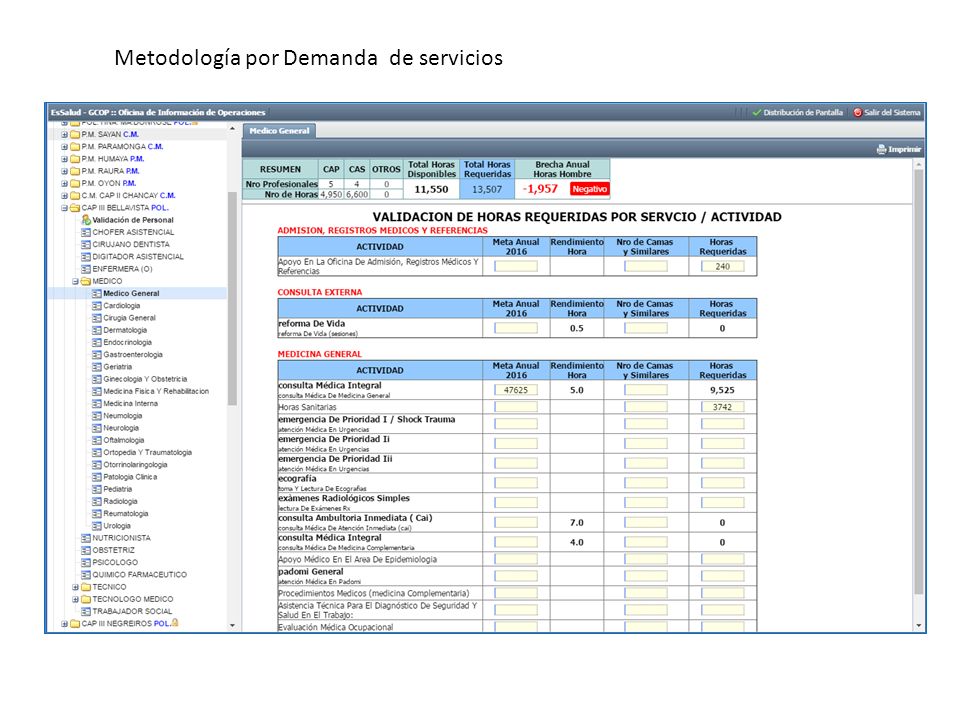Click the CHOFER ASISTENCIAL form icon

(86, 232)
